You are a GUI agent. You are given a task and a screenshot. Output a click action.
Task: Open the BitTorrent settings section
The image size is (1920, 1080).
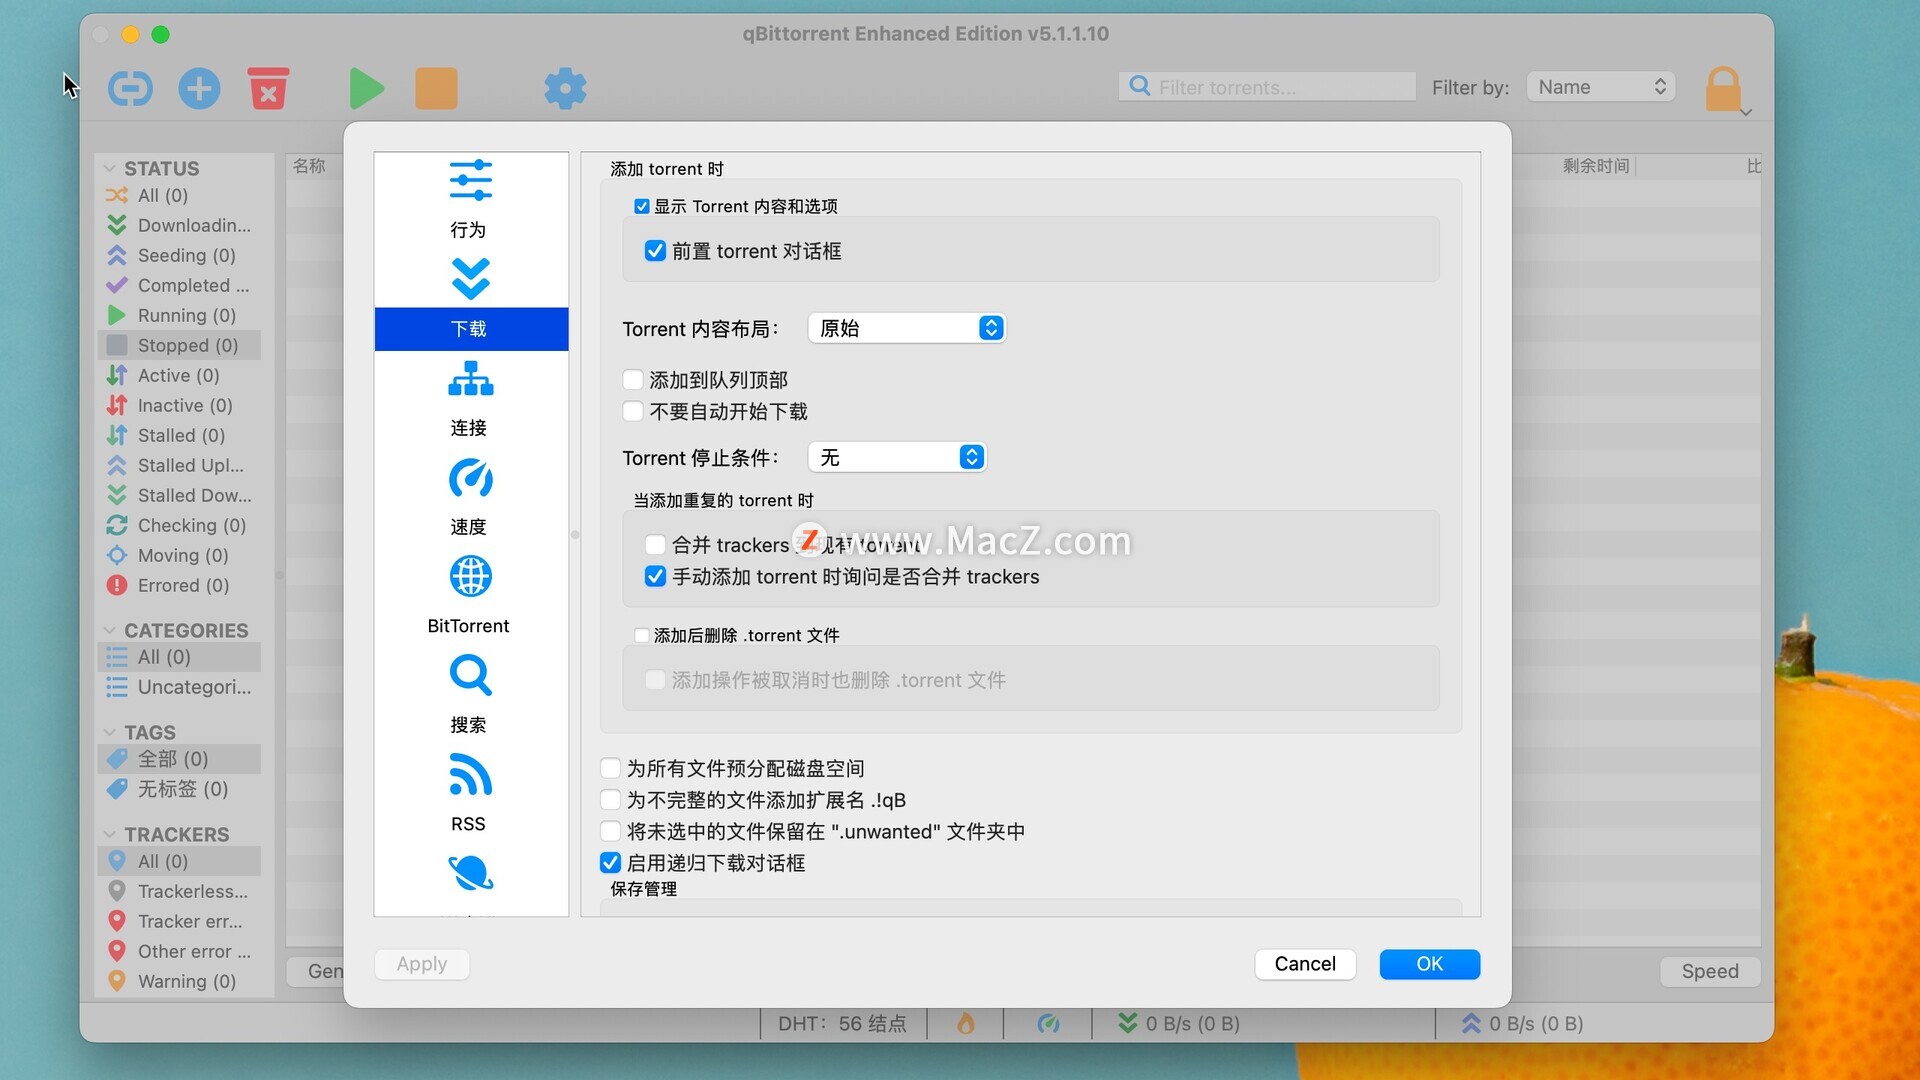pos(469,596)
